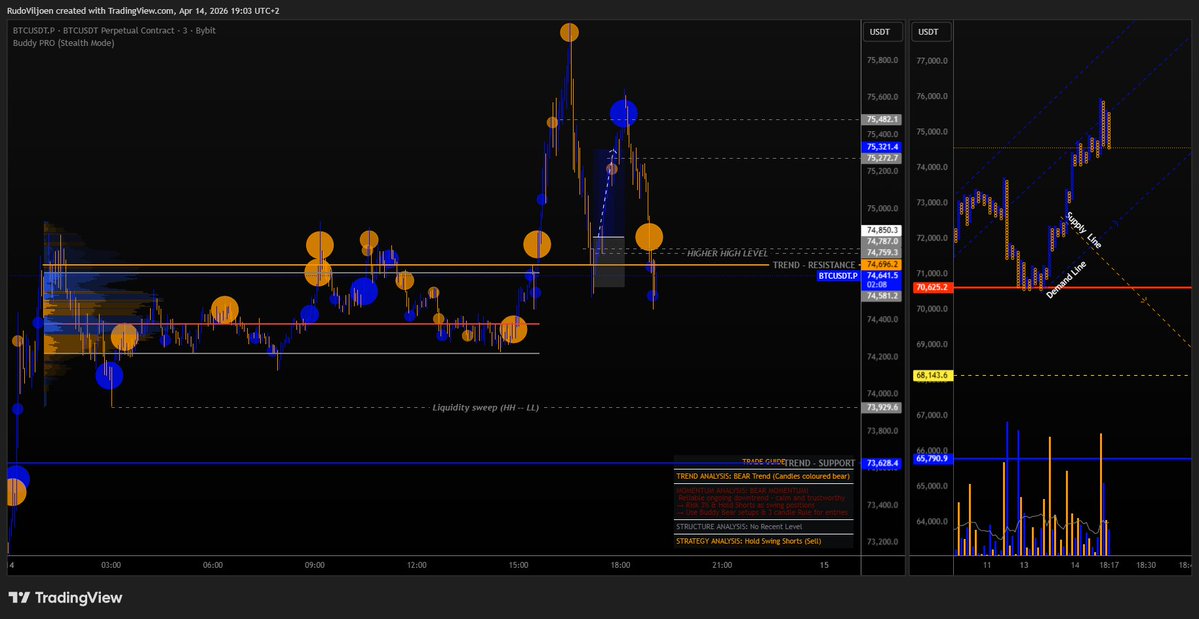Select the blue 73,628.4 support price tag
The width and height of the screenshot is (1199, 619).
tap(883, 463)
